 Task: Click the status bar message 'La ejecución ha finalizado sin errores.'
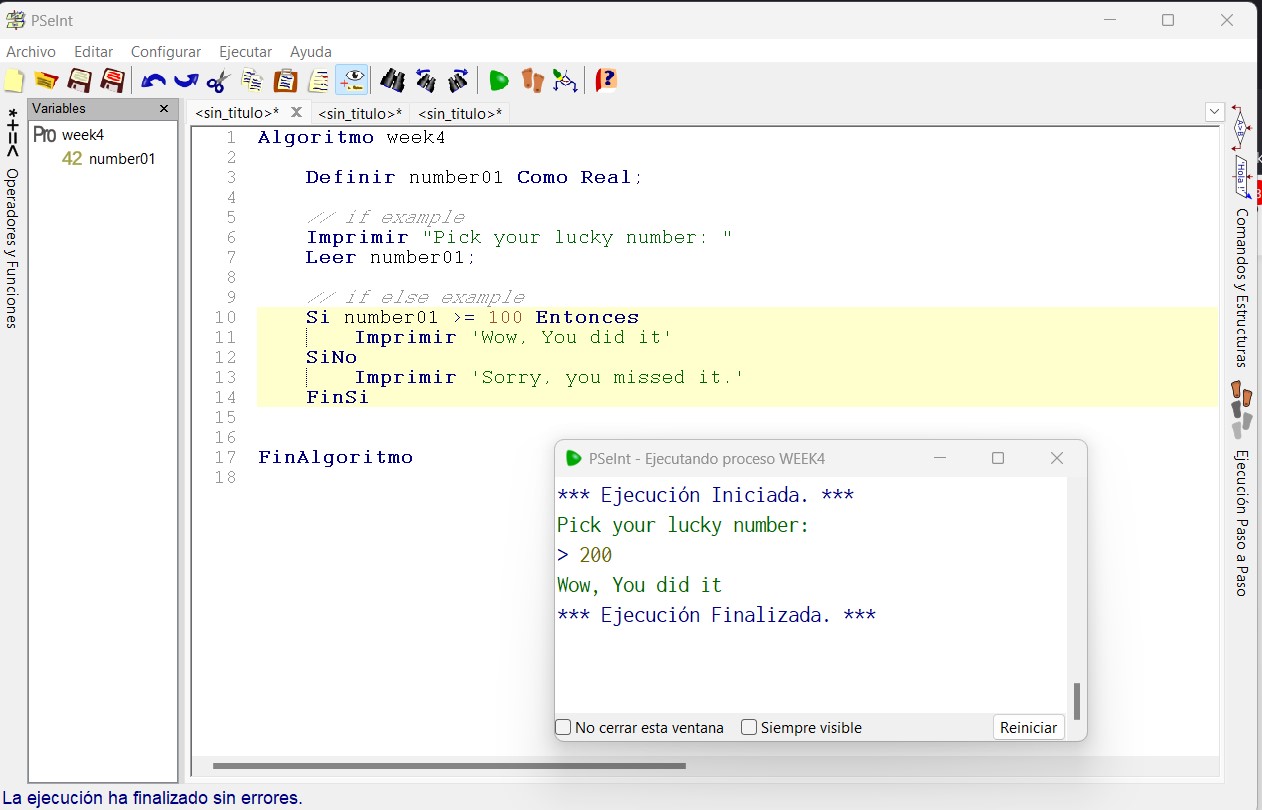(x=152, y=798)
